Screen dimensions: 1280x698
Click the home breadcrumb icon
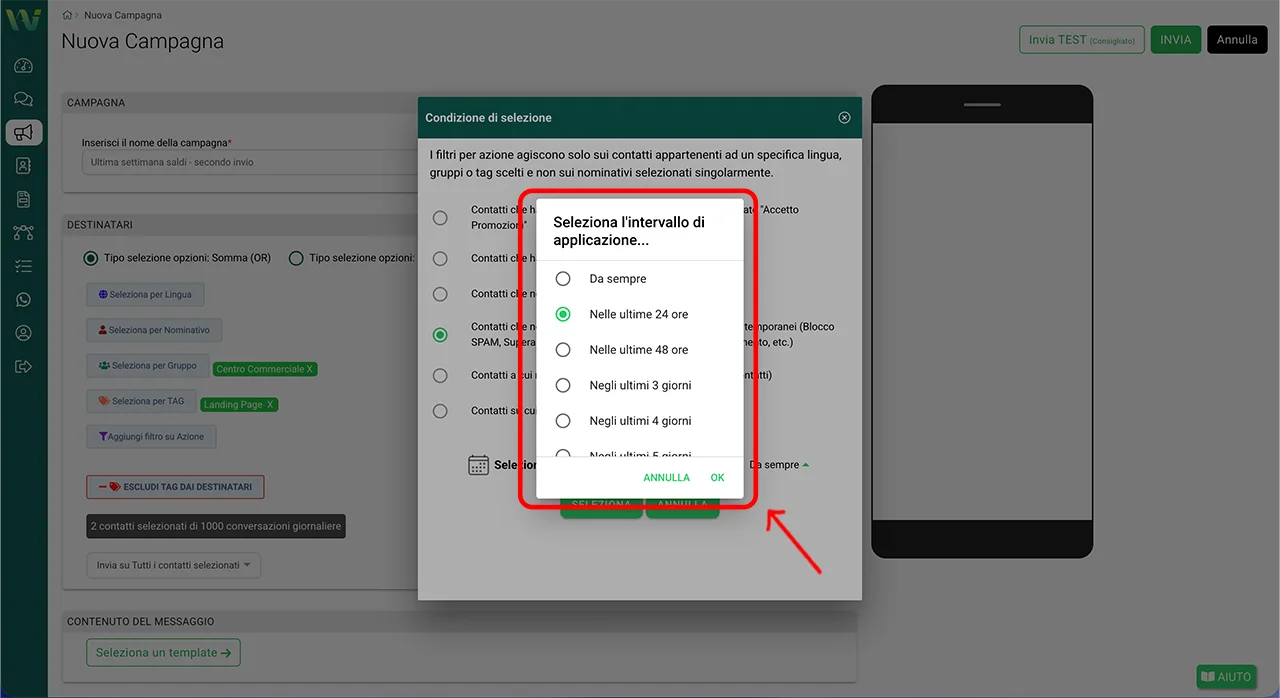point(67,16)
